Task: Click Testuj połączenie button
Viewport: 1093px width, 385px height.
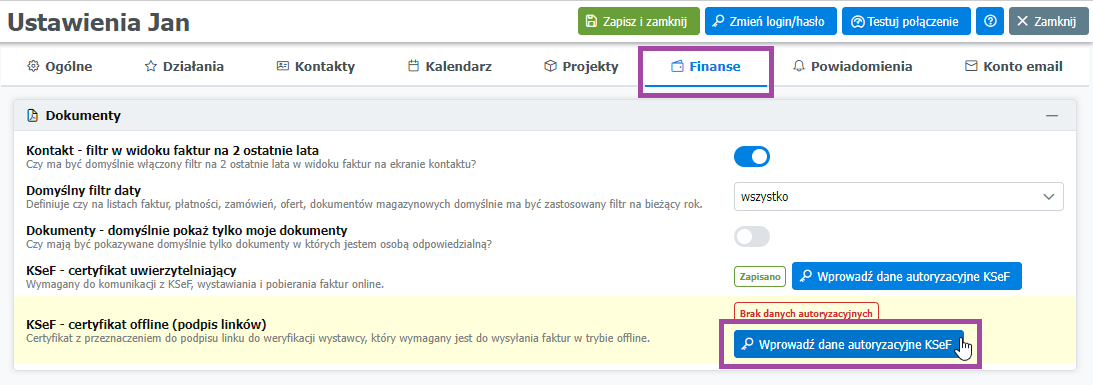Action: coord(906,22)
